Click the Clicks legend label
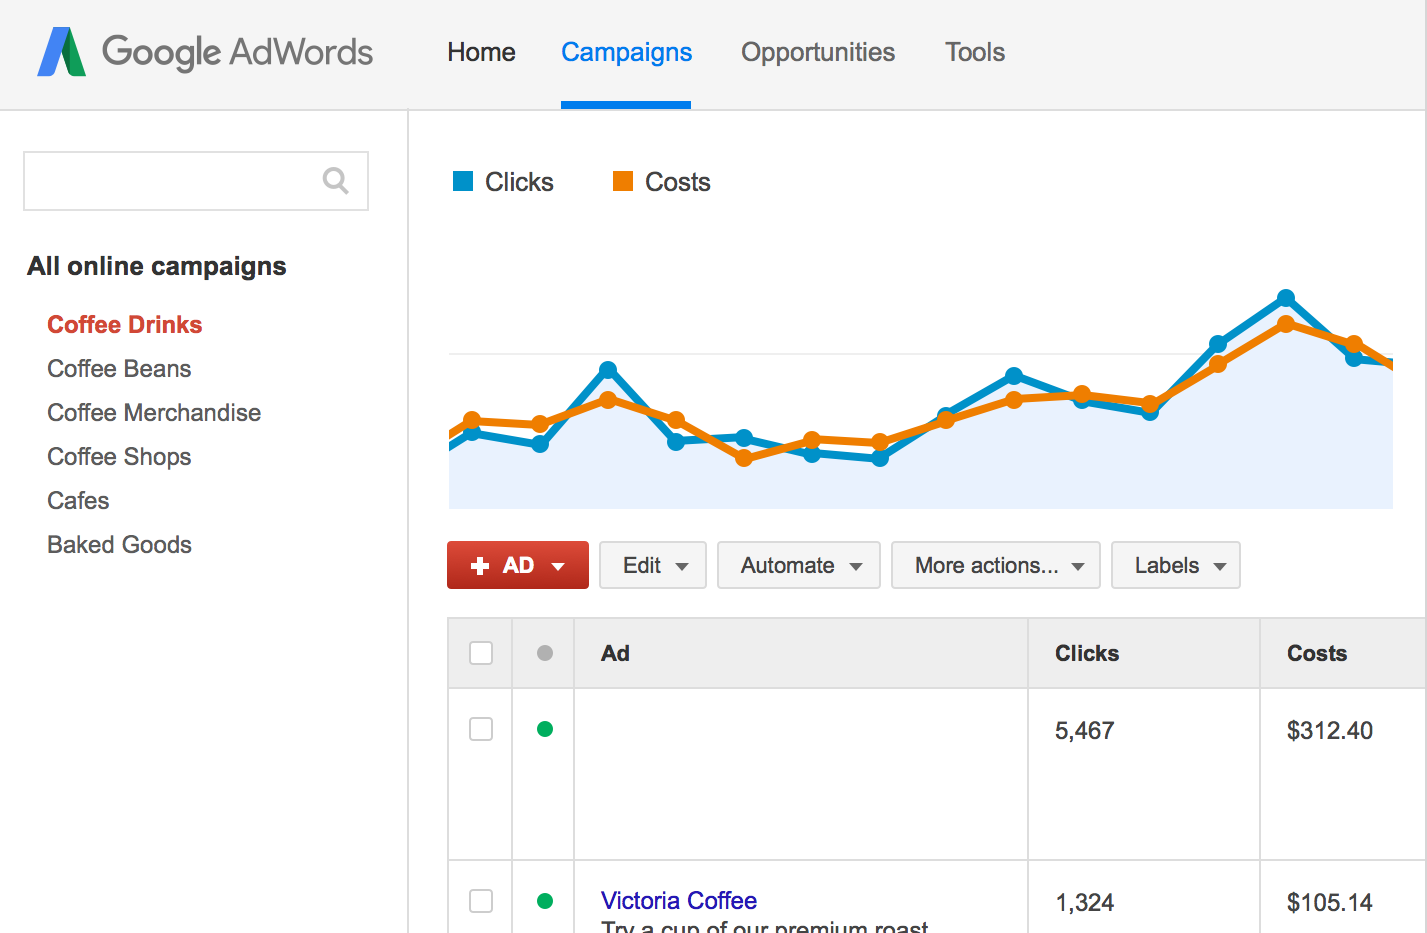 519,182
